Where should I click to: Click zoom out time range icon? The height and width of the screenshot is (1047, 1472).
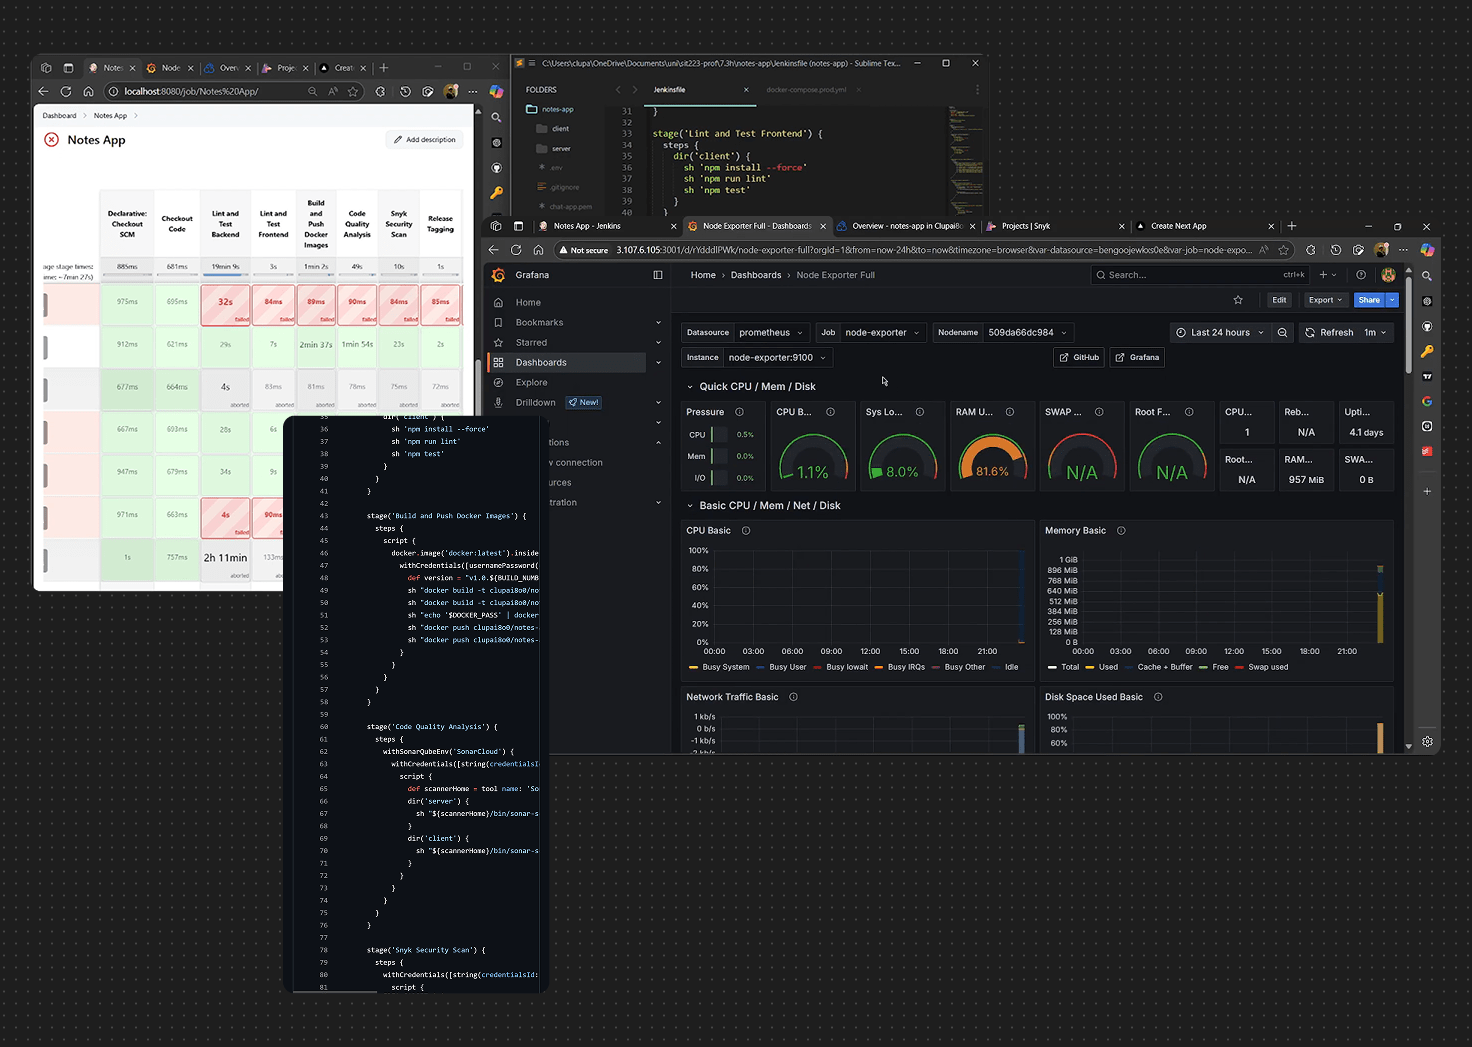[1282, 333]
